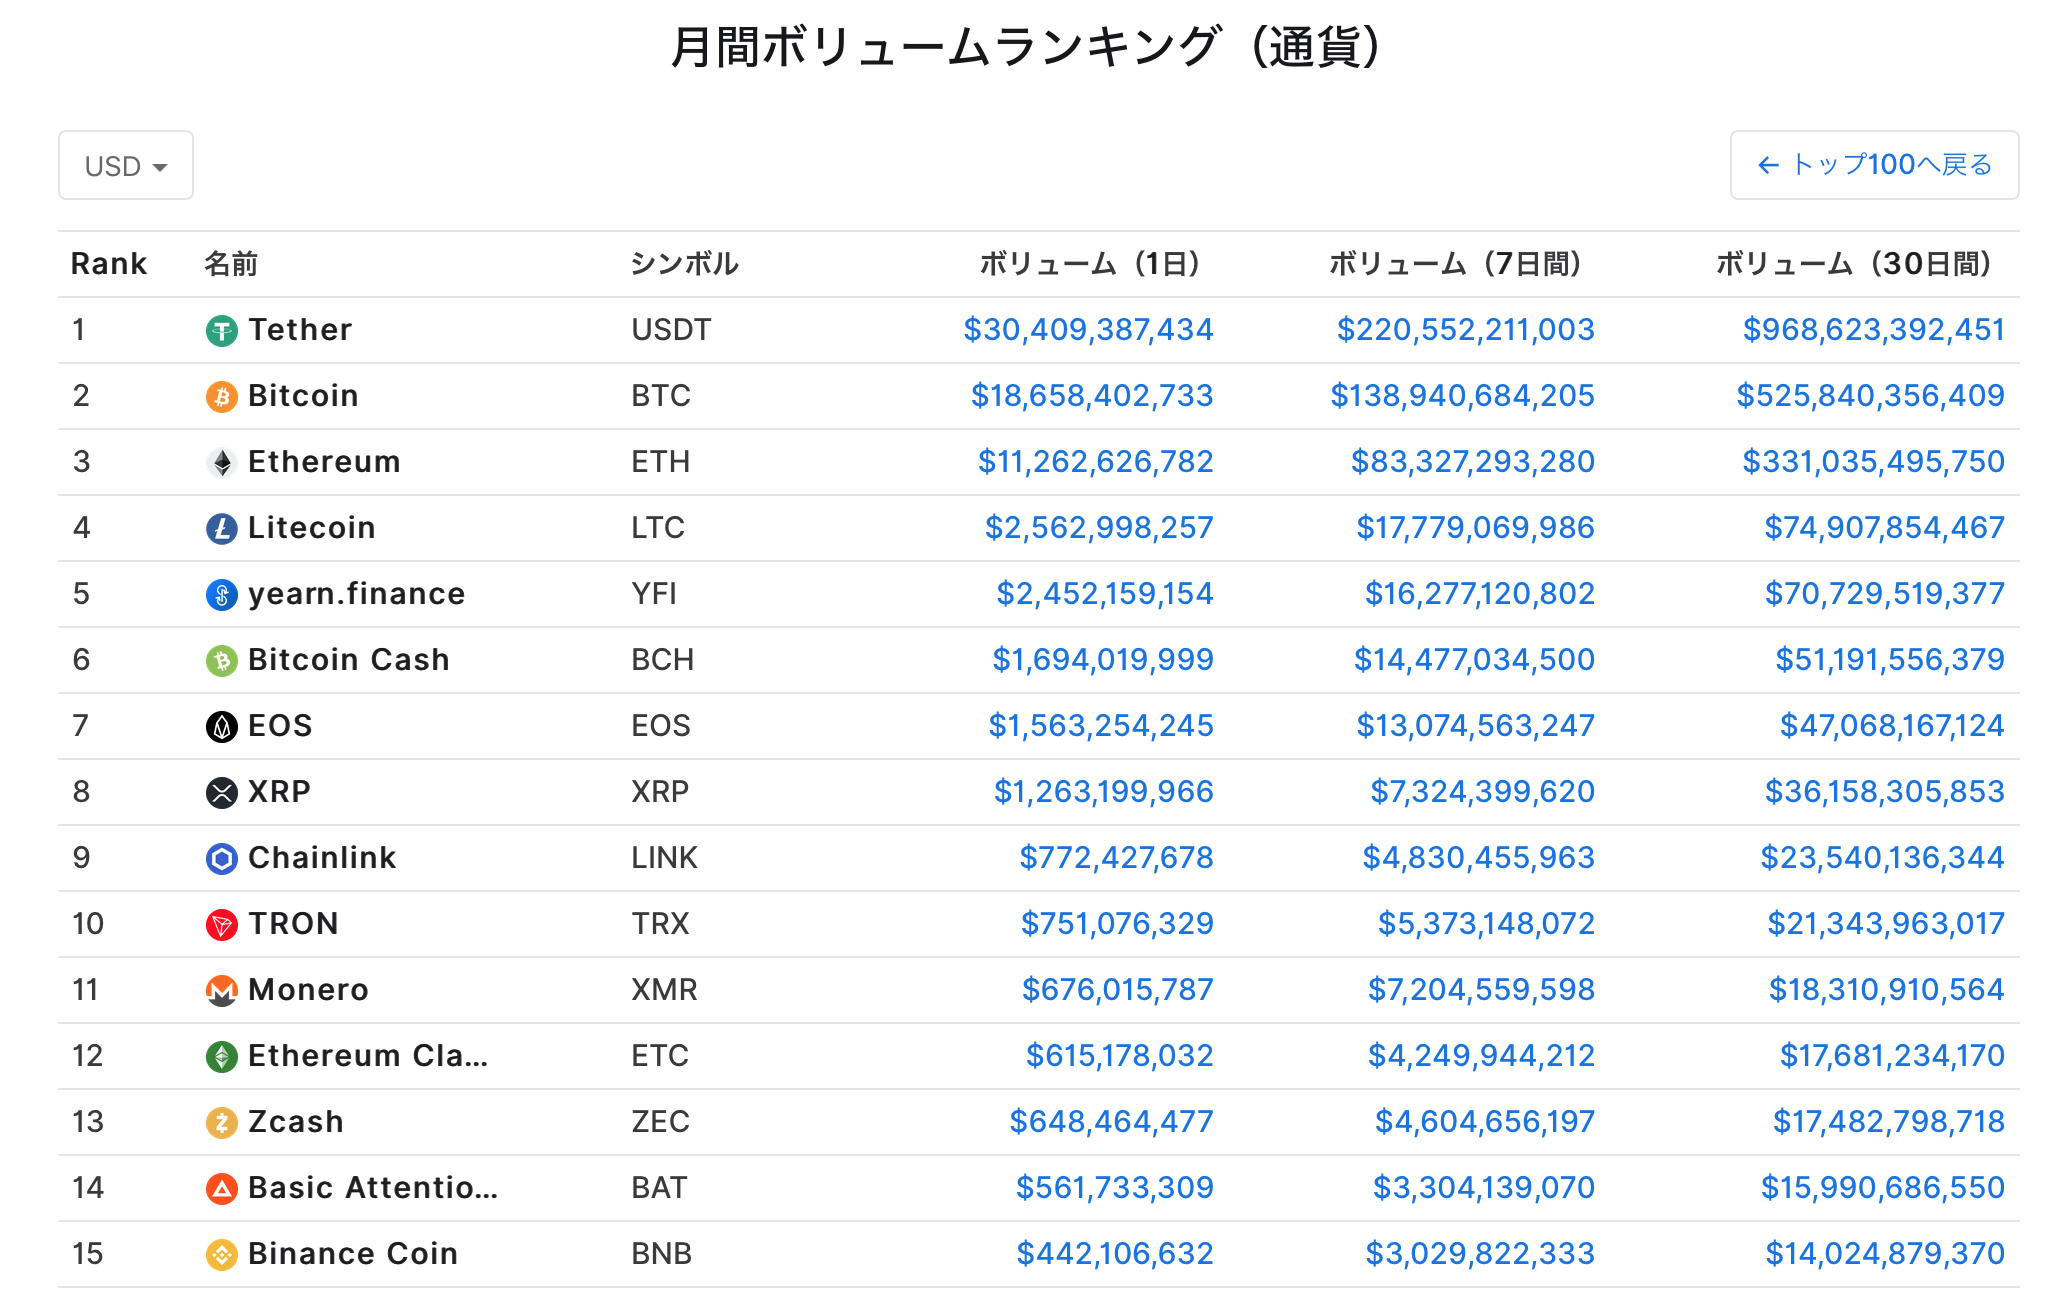Click the yearn.finance blue icon
Image resolution: width=2064 pixels, height=1292 pixels.
point(221,594)
